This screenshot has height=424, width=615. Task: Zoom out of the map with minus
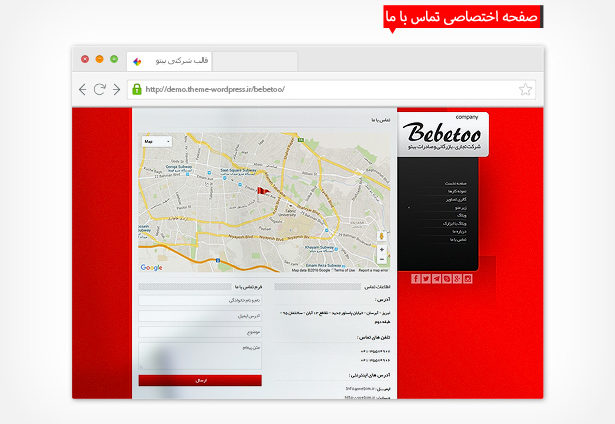(382, 258)
